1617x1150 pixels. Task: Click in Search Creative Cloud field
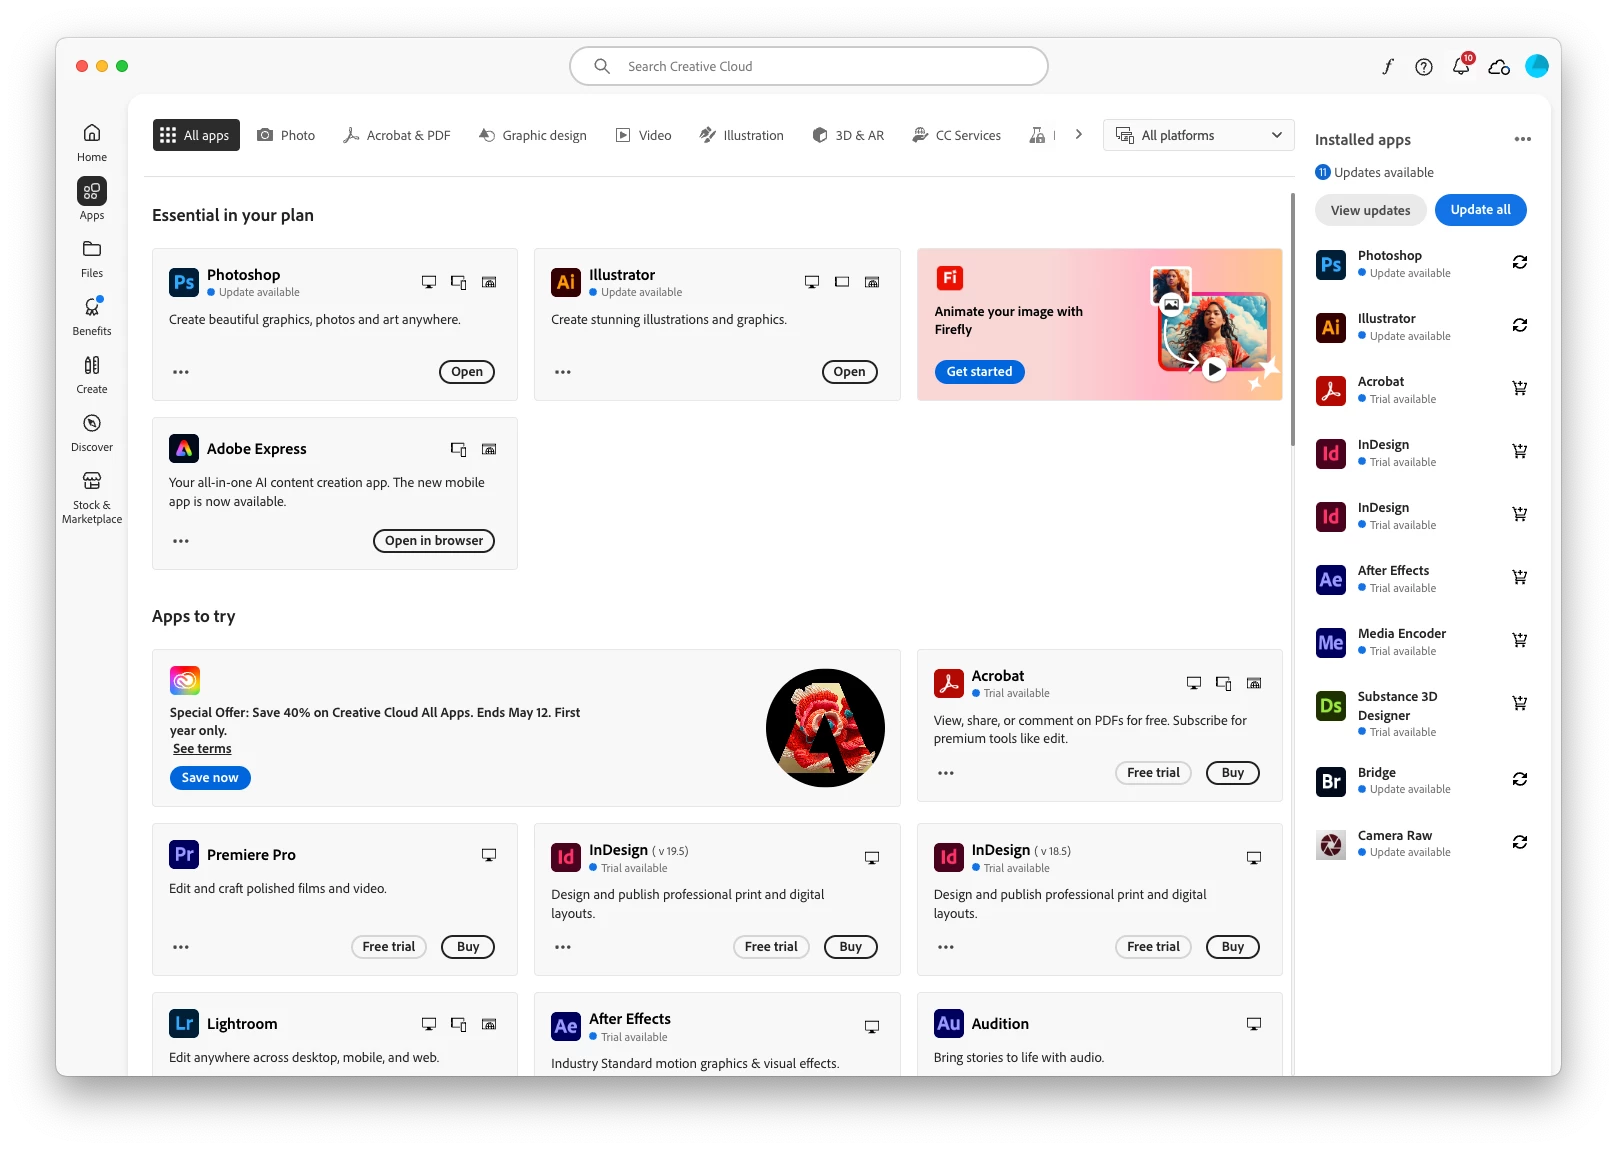(x=809, y=66)
